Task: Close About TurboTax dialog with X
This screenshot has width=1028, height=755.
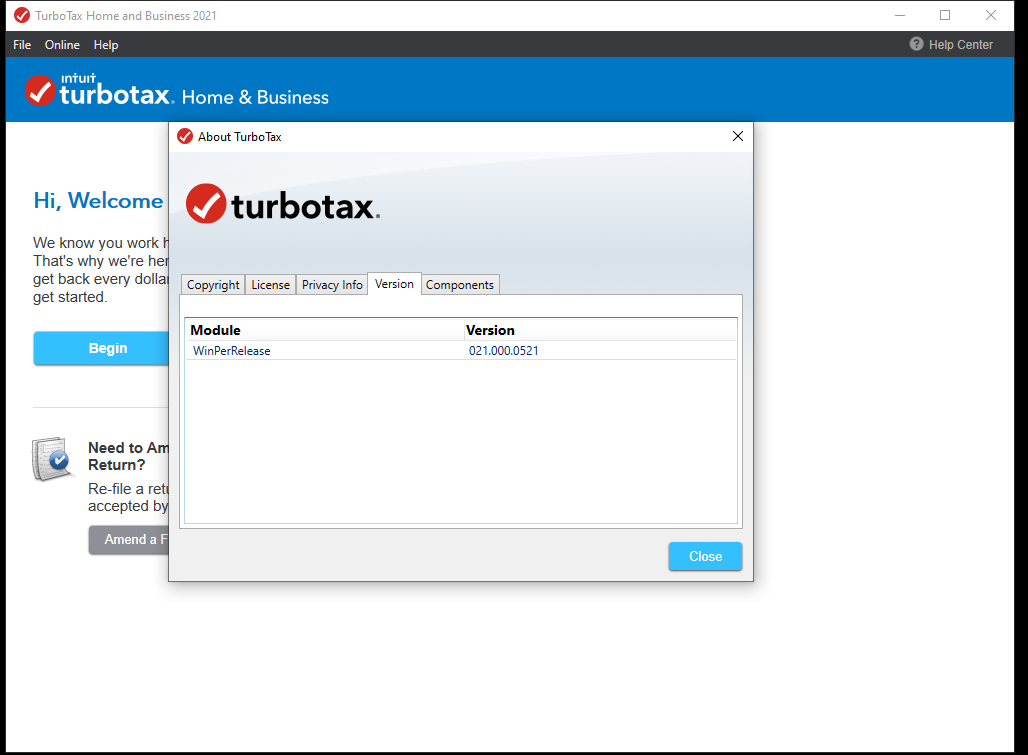Action: click(x=738, y=136)
